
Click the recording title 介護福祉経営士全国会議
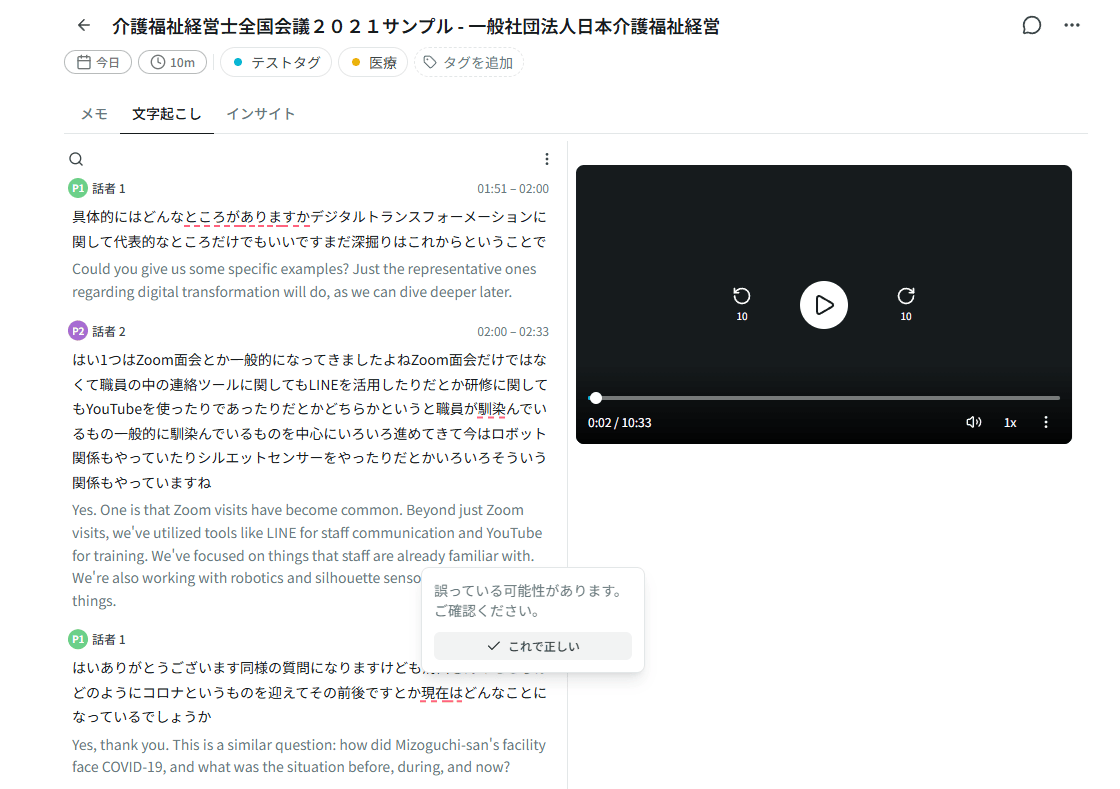pos(416,26)
